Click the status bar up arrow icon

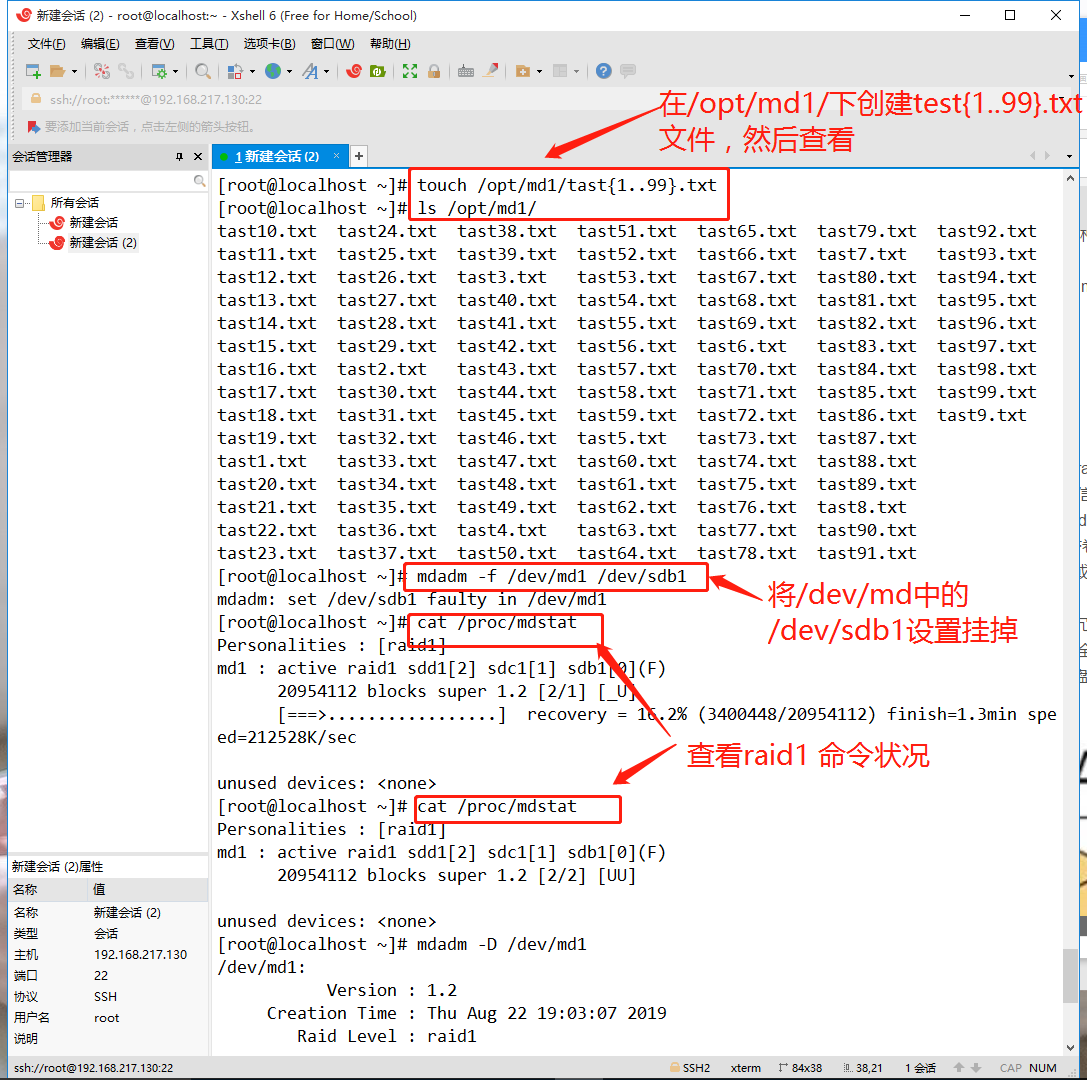tap(959, 1068)
